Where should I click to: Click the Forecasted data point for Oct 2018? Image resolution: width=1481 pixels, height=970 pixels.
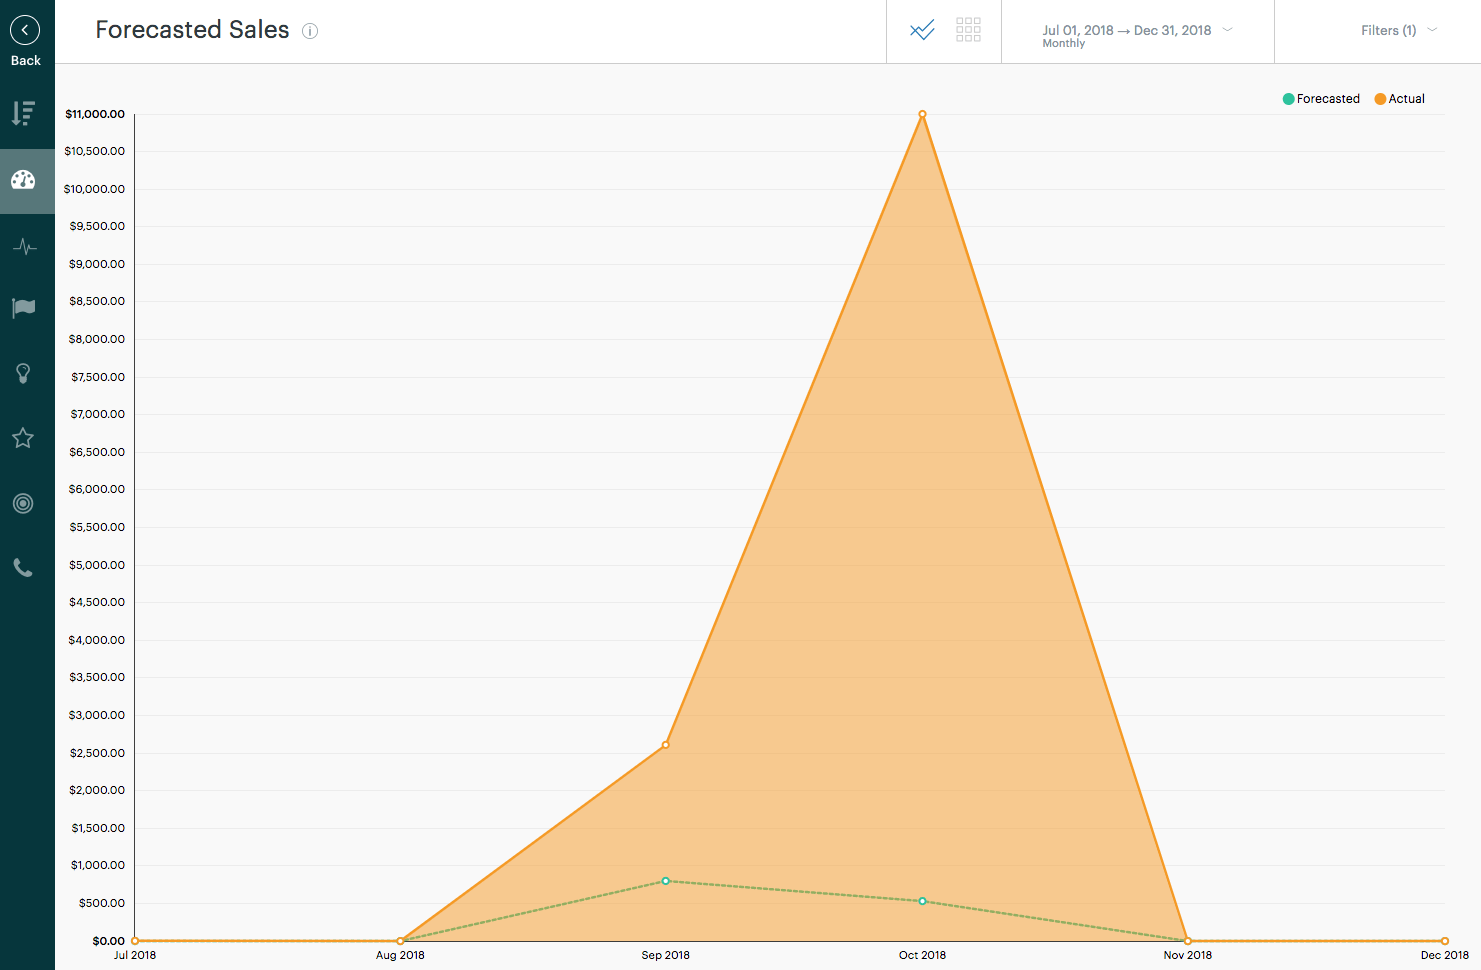pos(922,901)
